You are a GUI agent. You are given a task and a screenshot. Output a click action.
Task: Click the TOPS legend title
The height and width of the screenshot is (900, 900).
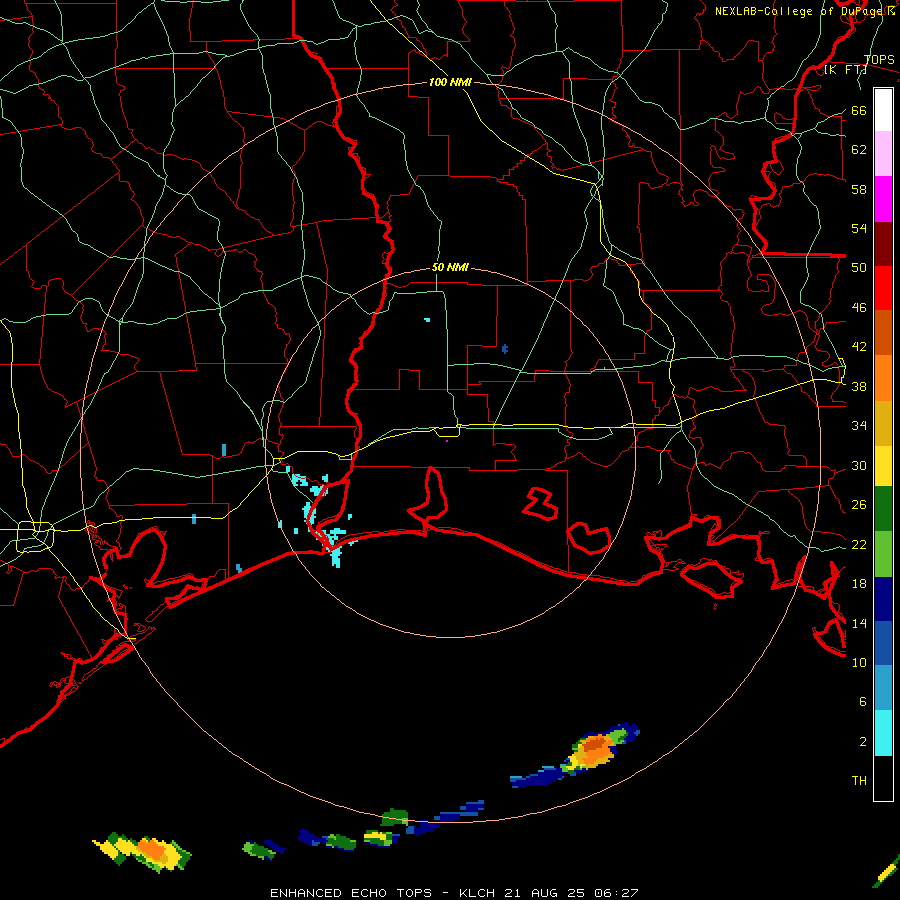879,60
